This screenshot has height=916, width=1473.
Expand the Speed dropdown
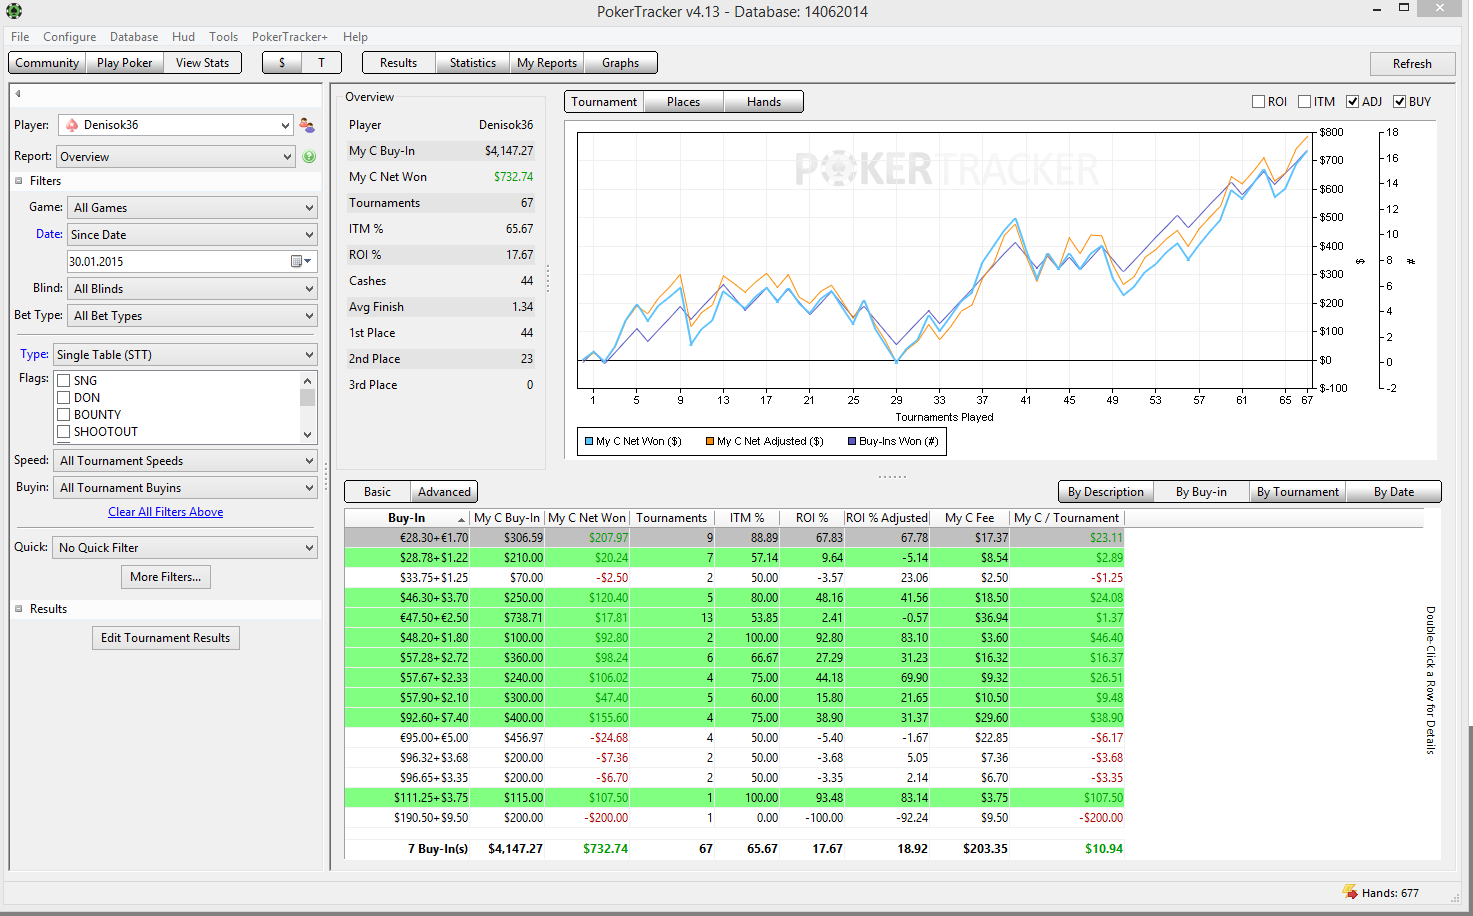pyautogui.click(x=185, y=461)
